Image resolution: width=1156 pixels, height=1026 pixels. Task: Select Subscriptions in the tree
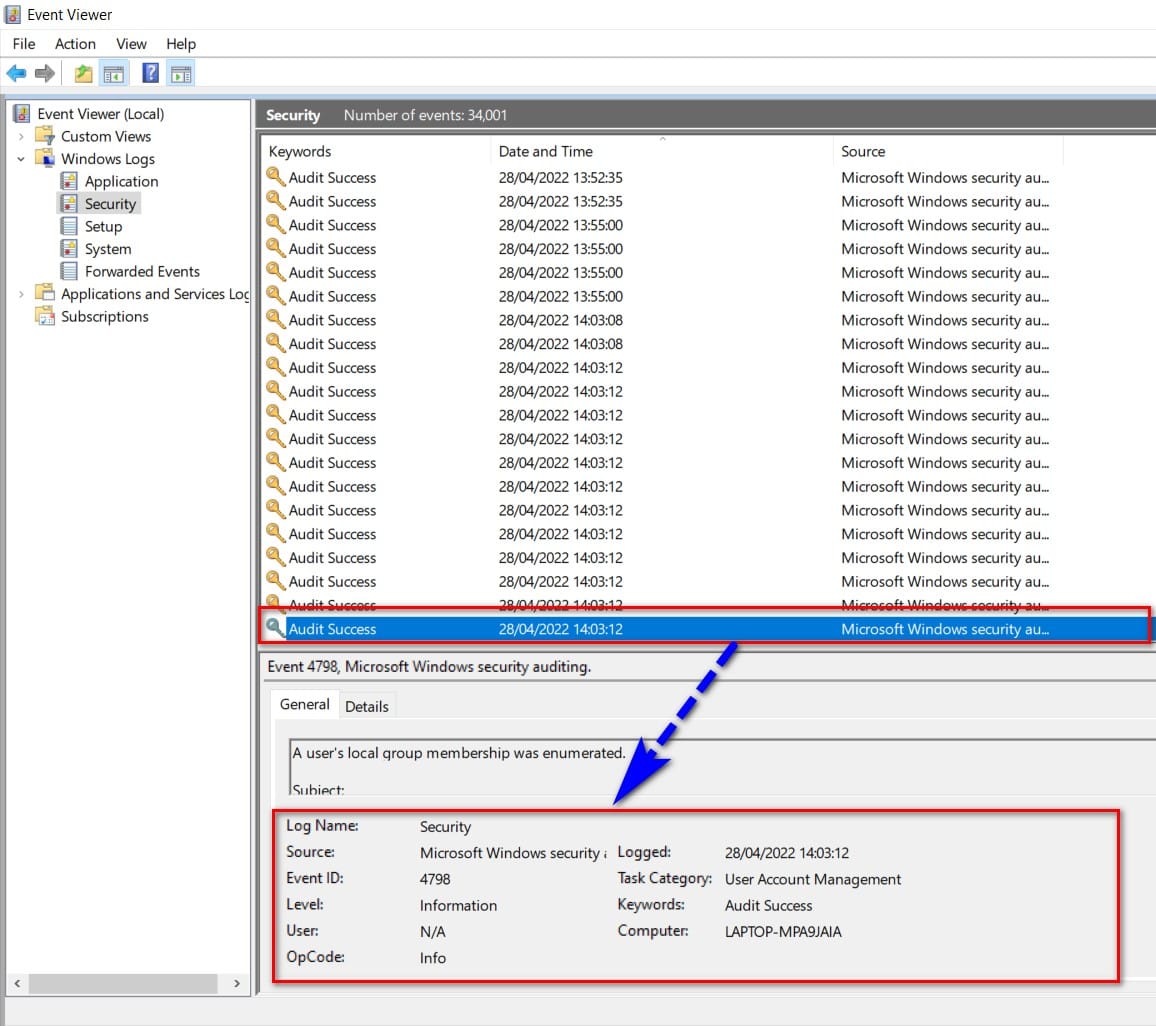(105, 316)
